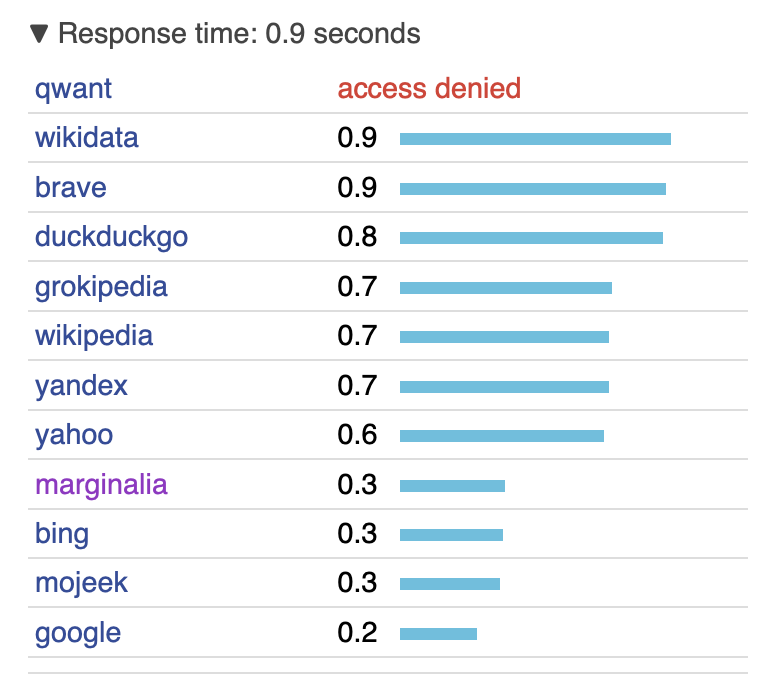
Task: Select the grokipedia engine link
Action: click(101, 287)
